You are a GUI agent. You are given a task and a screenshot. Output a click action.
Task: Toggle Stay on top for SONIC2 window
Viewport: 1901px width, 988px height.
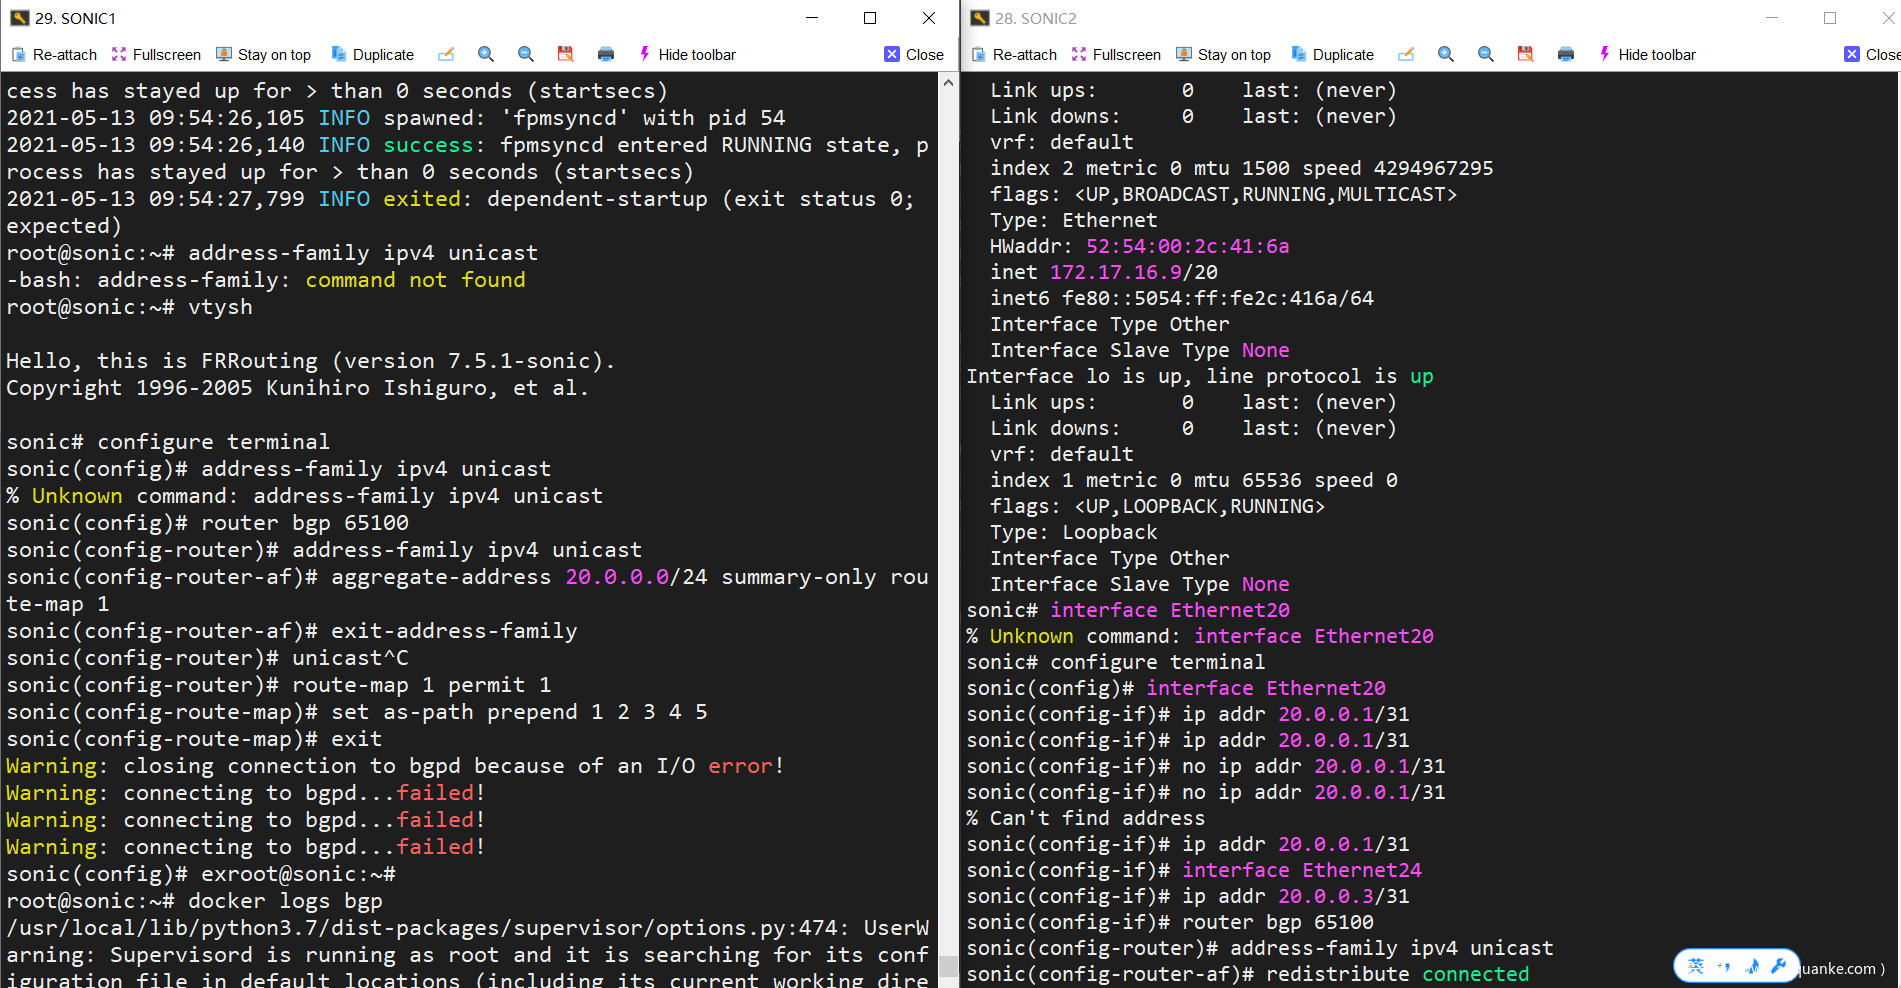tap(1224, 54)
